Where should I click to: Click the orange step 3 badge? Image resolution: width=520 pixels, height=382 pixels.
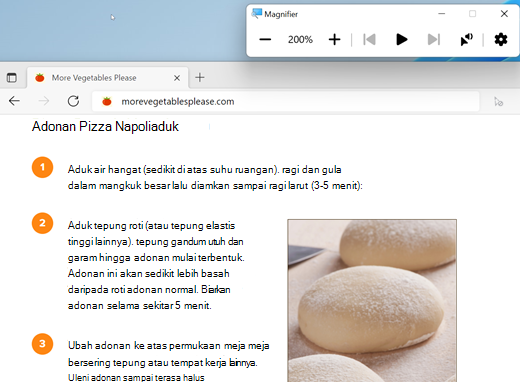click(42, 344)
